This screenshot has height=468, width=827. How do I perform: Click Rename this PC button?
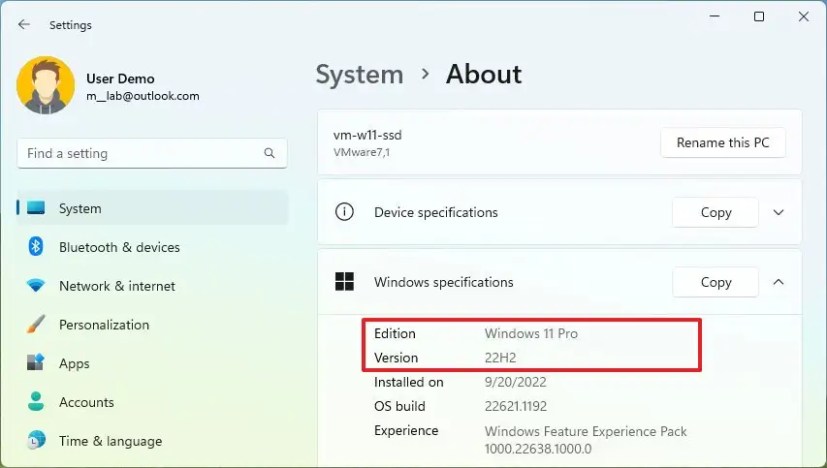click(723, 142)
